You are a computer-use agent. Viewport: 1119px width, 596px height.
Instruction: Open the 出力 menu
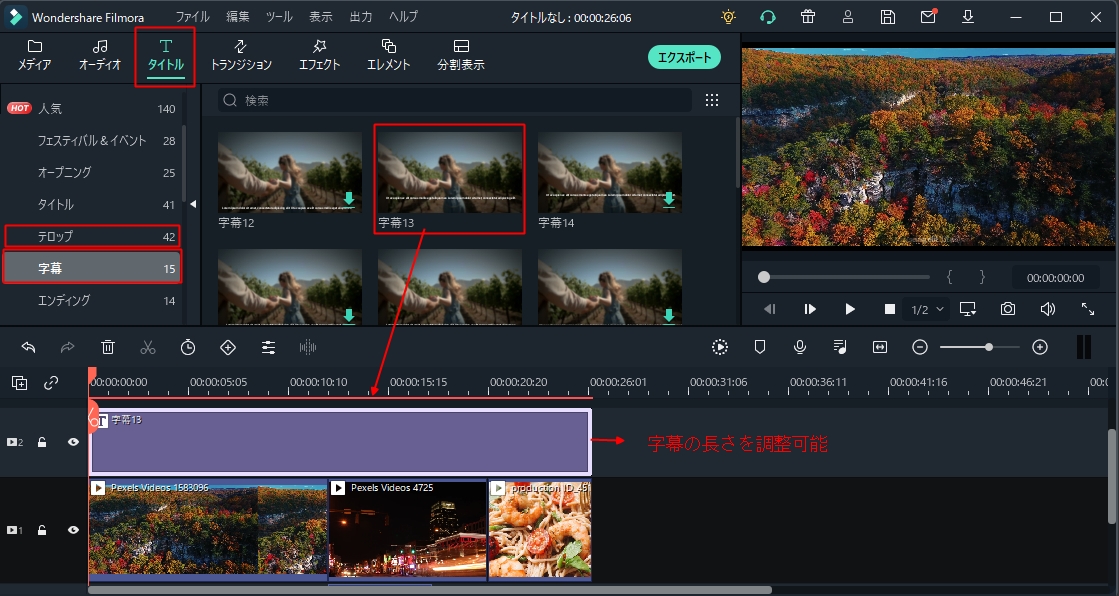[360, 17]
